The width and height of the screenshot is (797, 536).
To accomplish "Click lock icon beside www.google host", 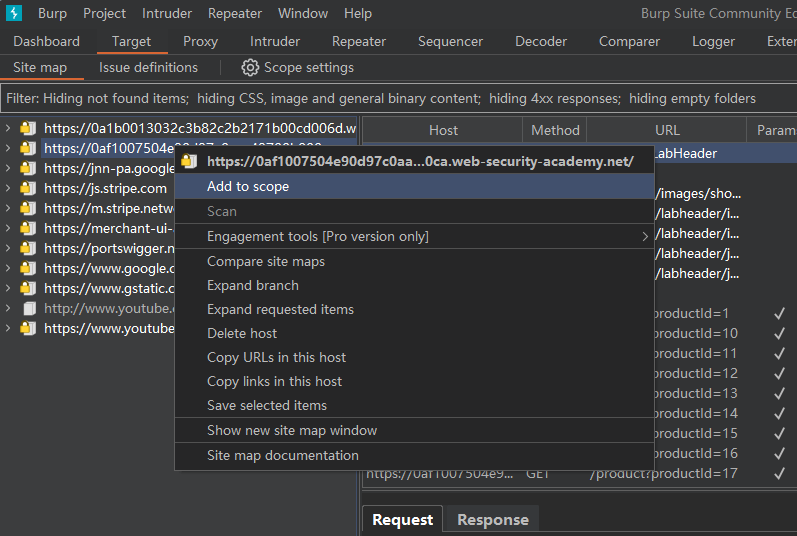I will coord(28,268).
